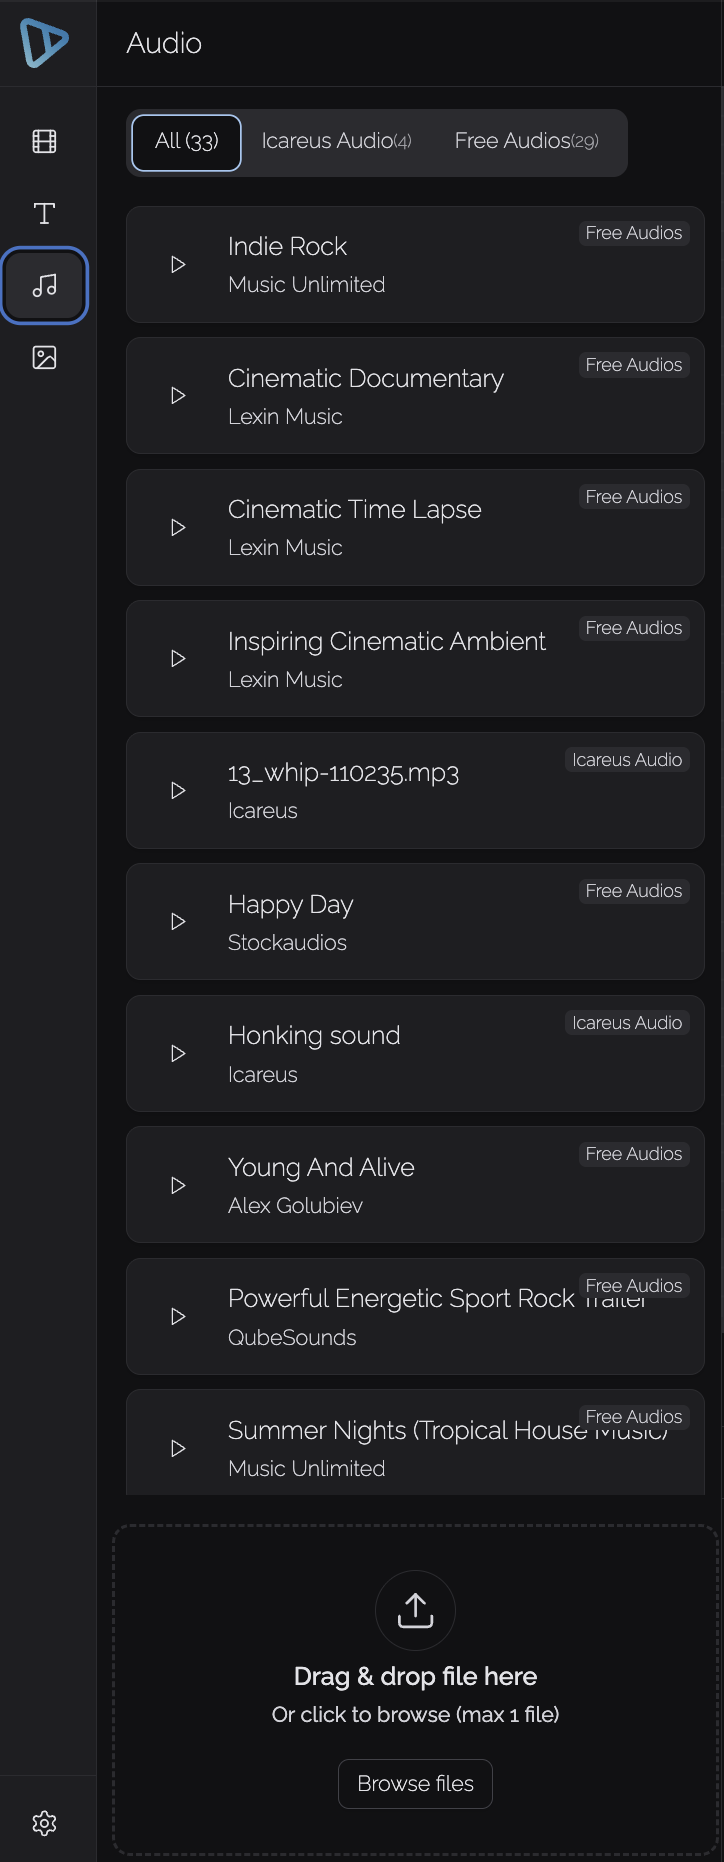
Task: Play the Indie Rock track
Action: point(178,265)
